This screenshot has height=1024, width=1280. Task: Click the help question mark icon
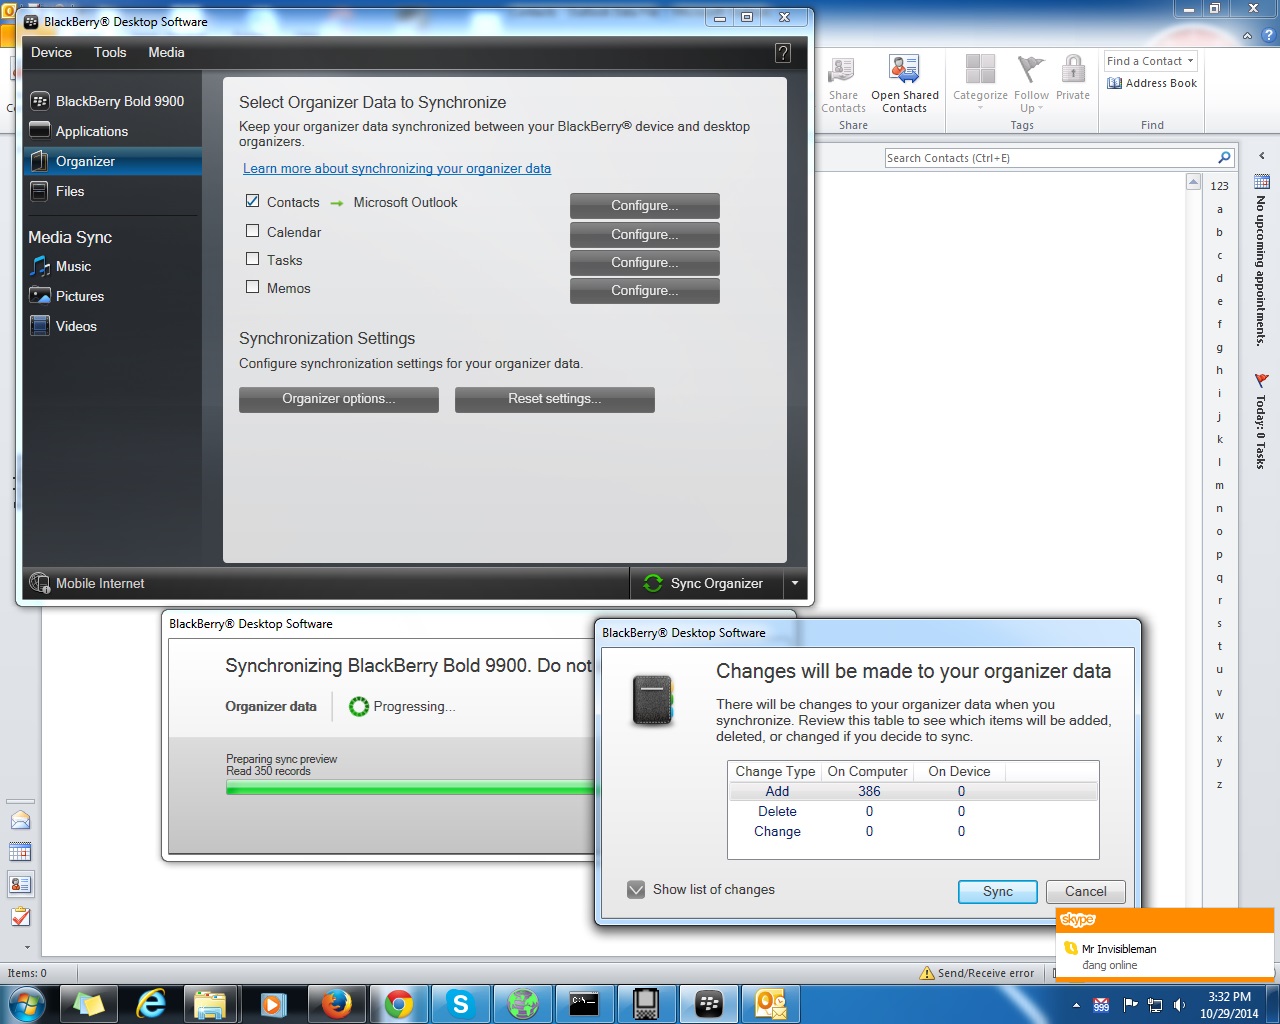[783, 53]
